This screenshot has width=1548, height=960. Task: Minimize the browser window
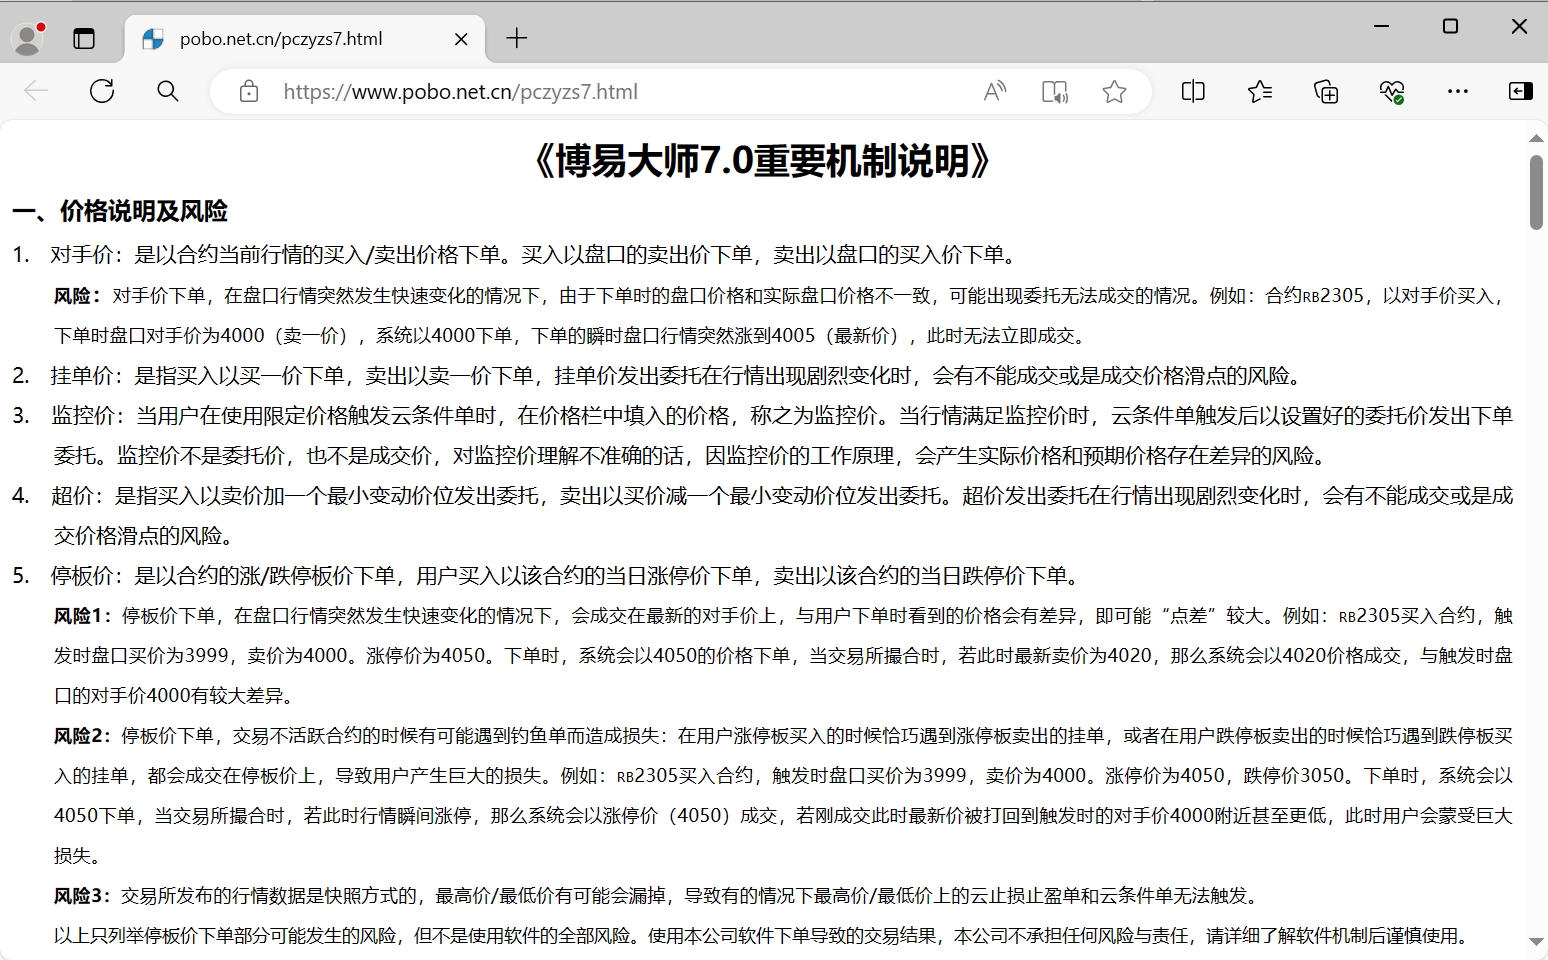pos(1382,26)
